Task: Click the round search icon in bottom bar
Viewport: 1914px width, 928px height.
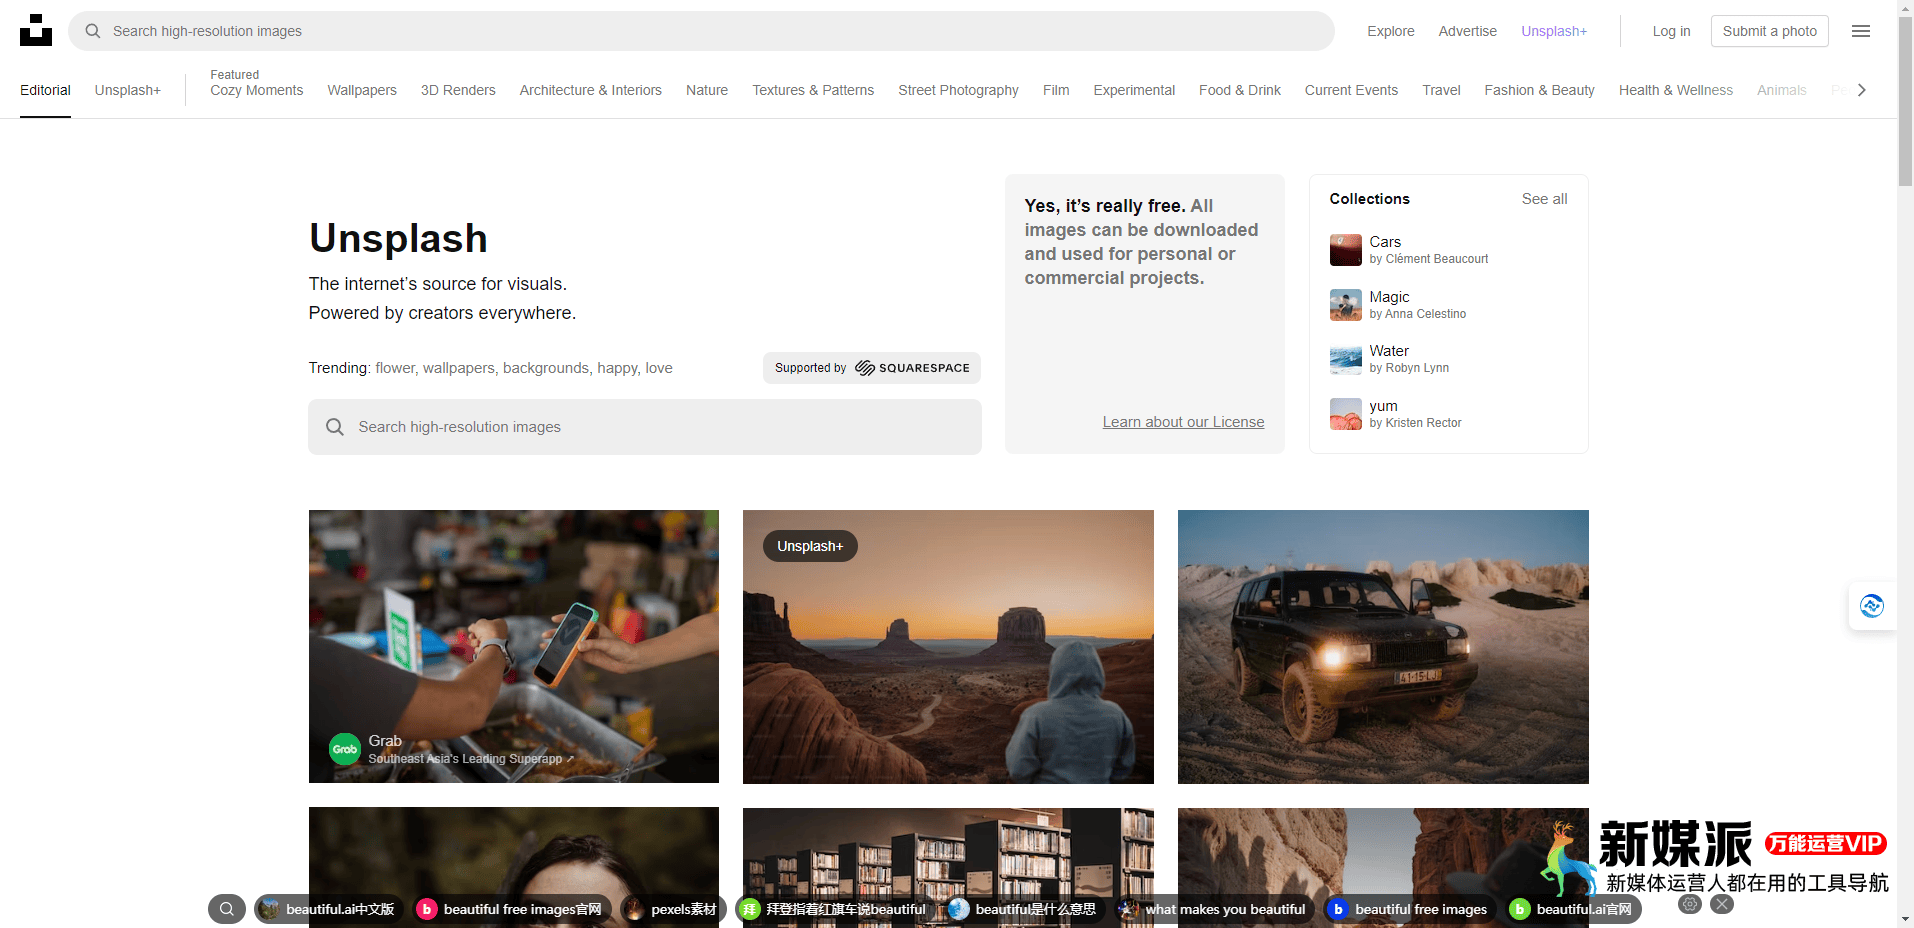Action: coord(227,909)
